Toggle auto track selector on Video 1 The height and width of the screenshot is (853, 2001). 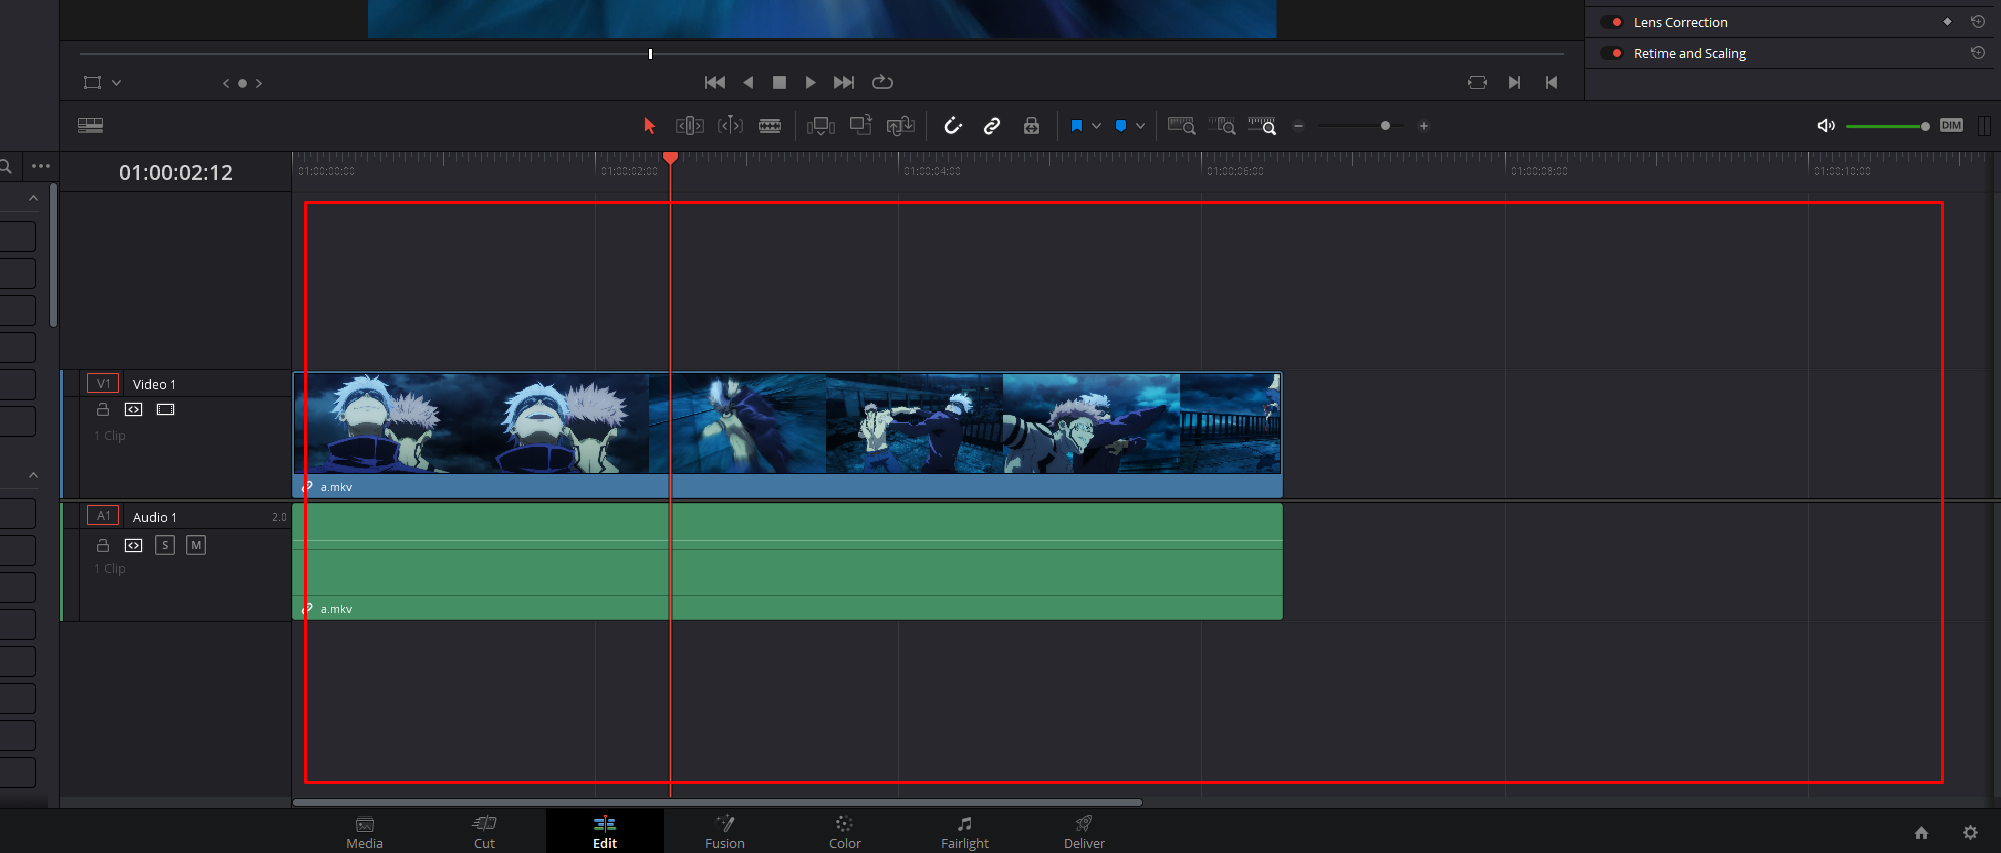coord(134,410)
